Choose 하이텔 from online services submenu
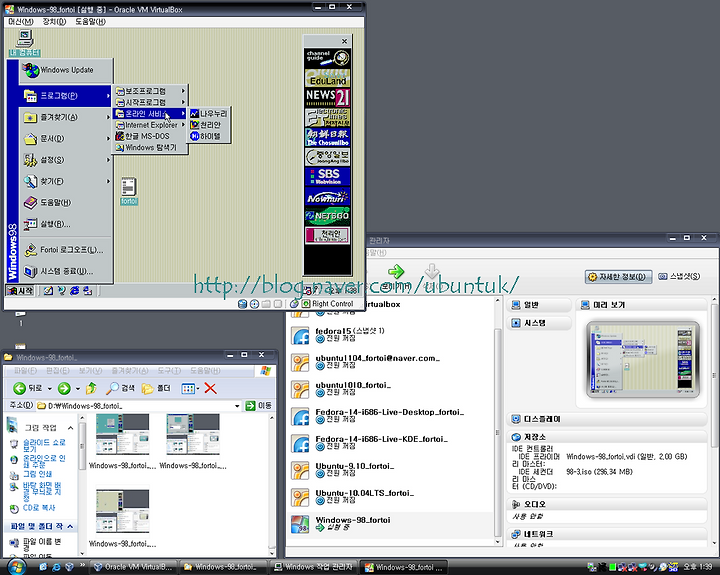Viewport: 720px width, 575px height. point(209,136)
